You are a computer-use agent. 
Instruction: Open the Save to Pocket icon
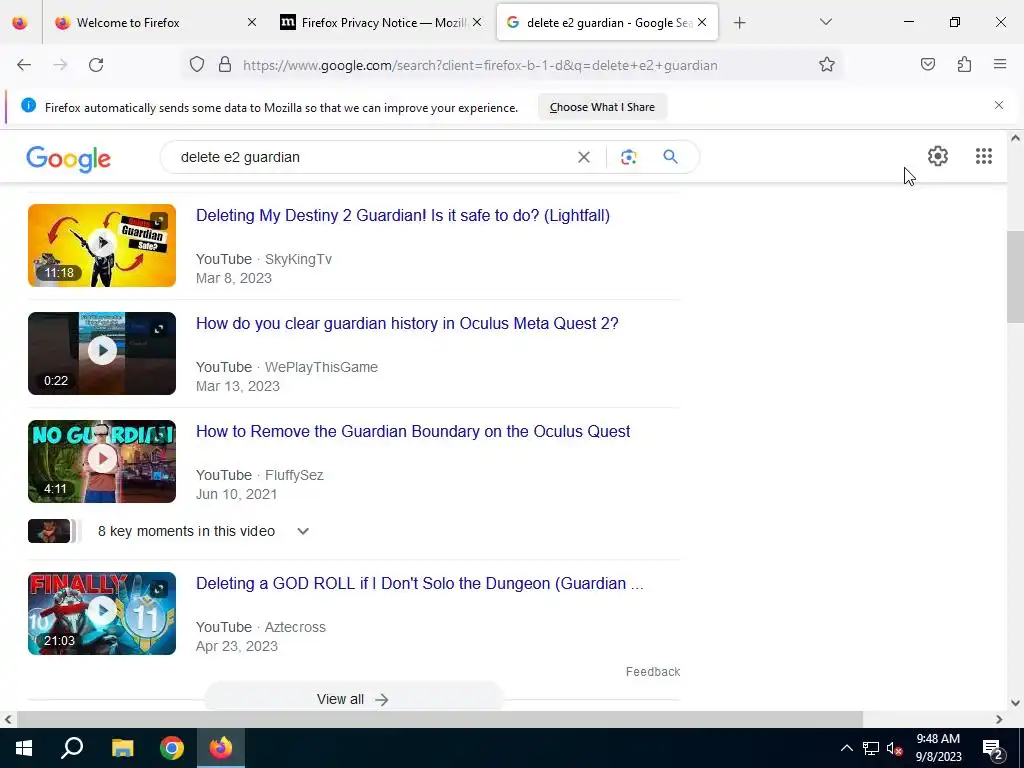click(928, 64)
